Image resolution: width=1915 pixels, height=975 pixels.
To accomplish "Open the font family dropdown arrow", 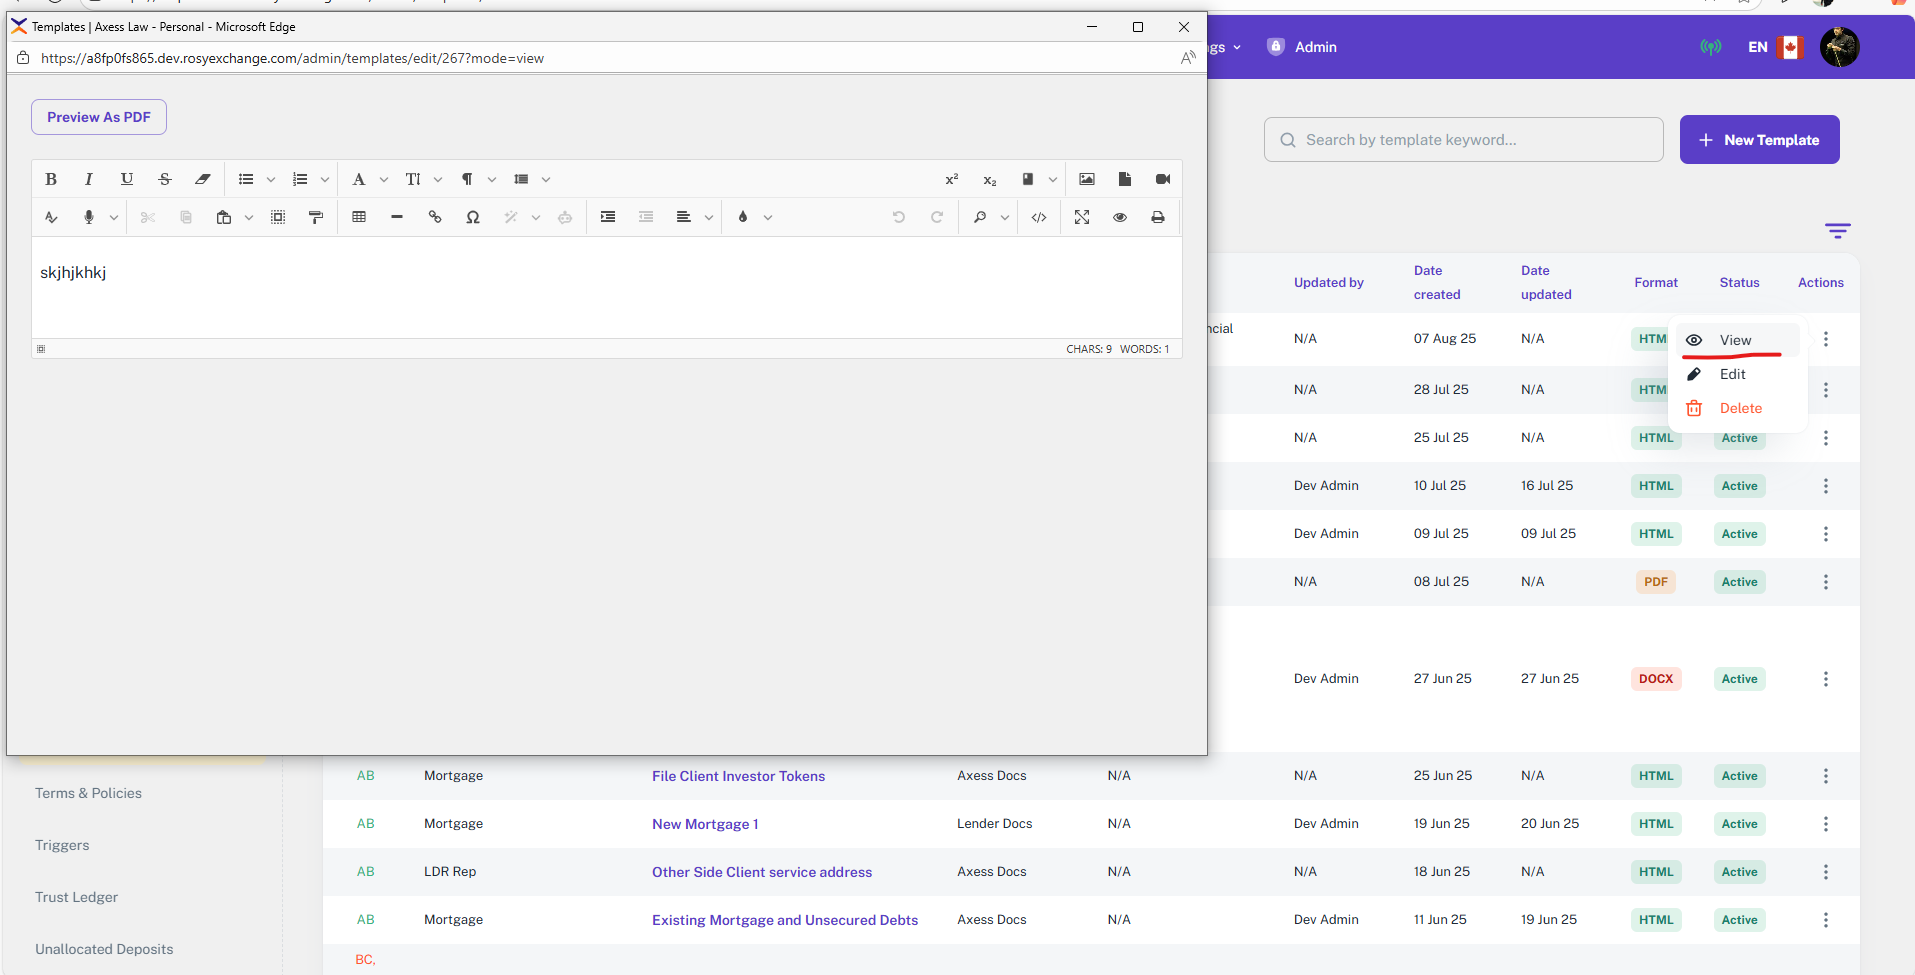I will point(384,180).
